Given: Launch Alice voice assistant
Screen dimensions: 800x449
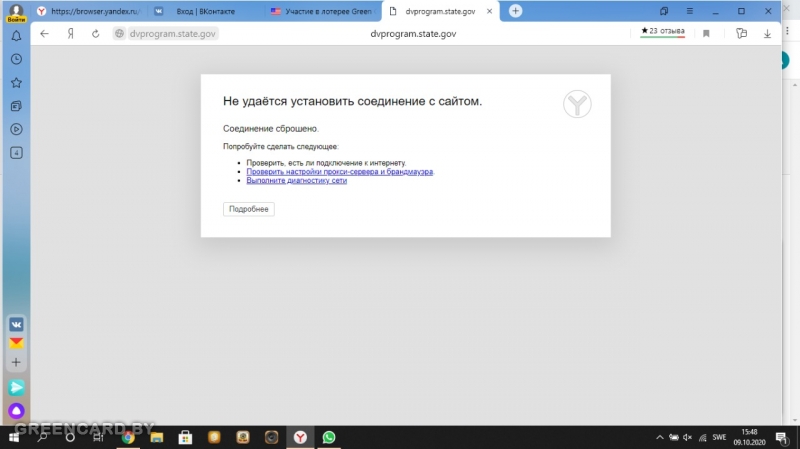Looking at the screenshot, I should coord(16,410).
